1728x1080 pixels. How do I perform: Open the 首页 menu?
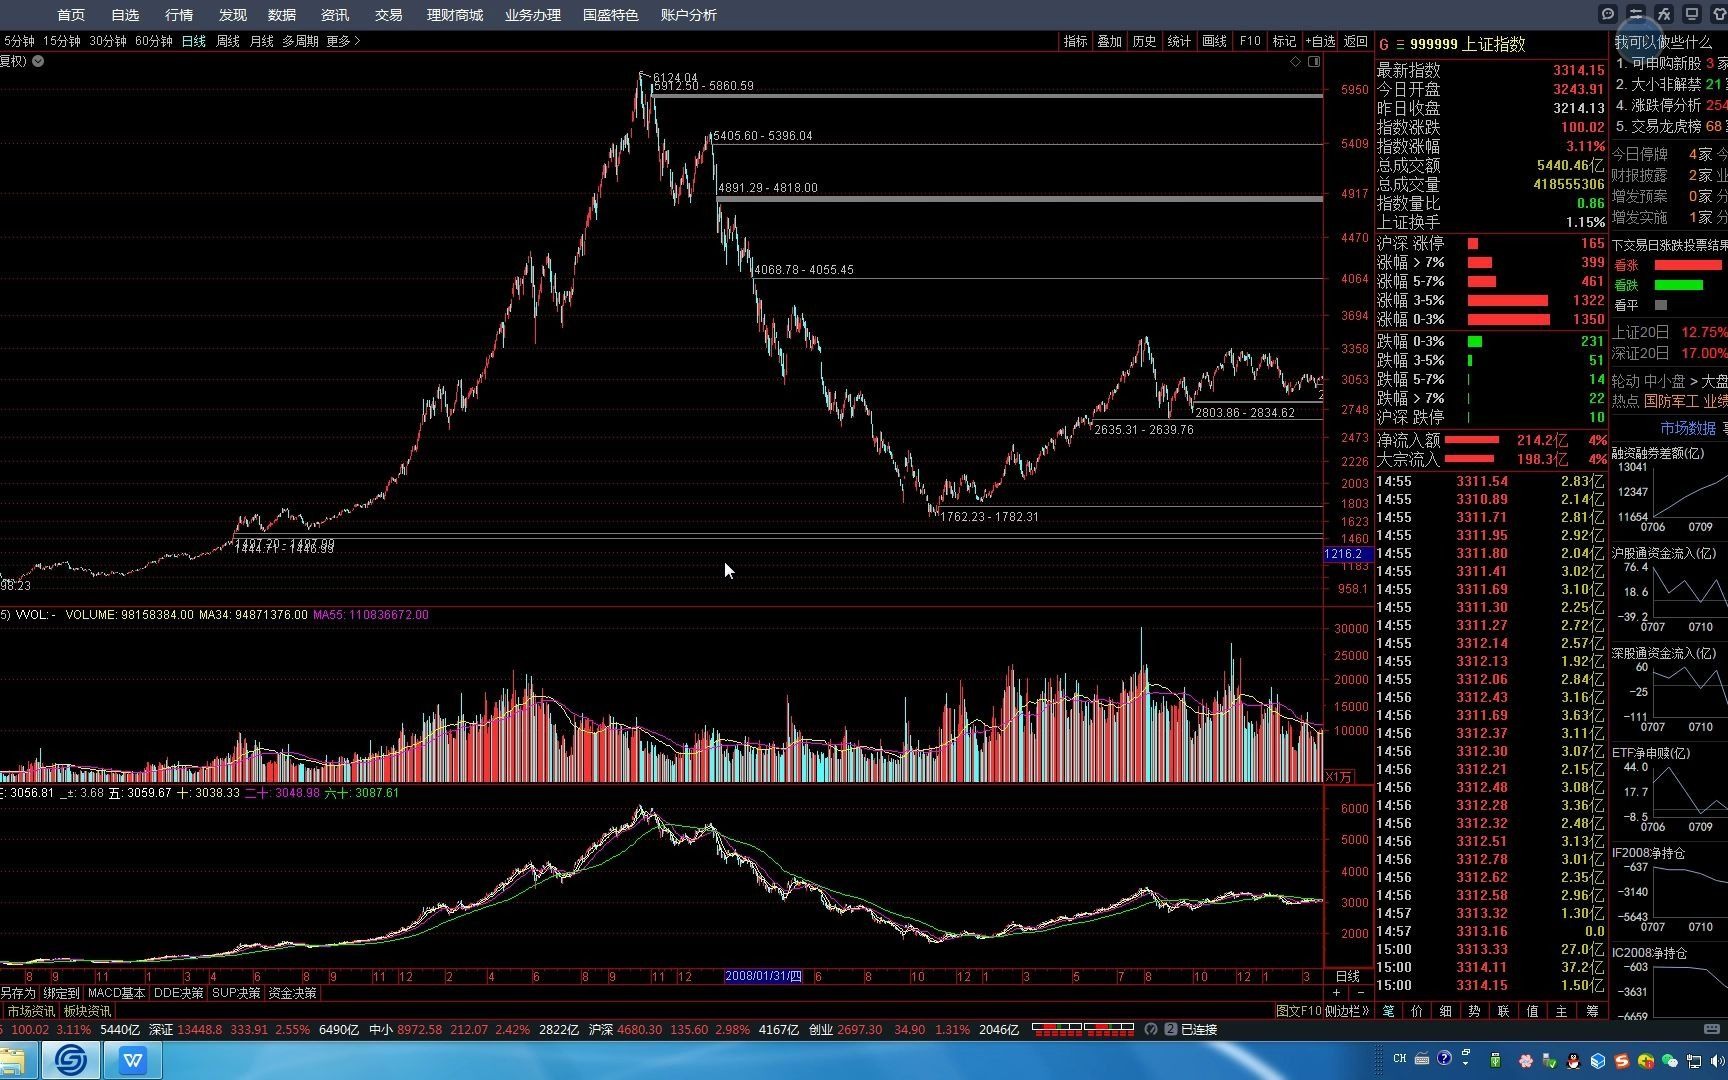(x=71, y=15)
